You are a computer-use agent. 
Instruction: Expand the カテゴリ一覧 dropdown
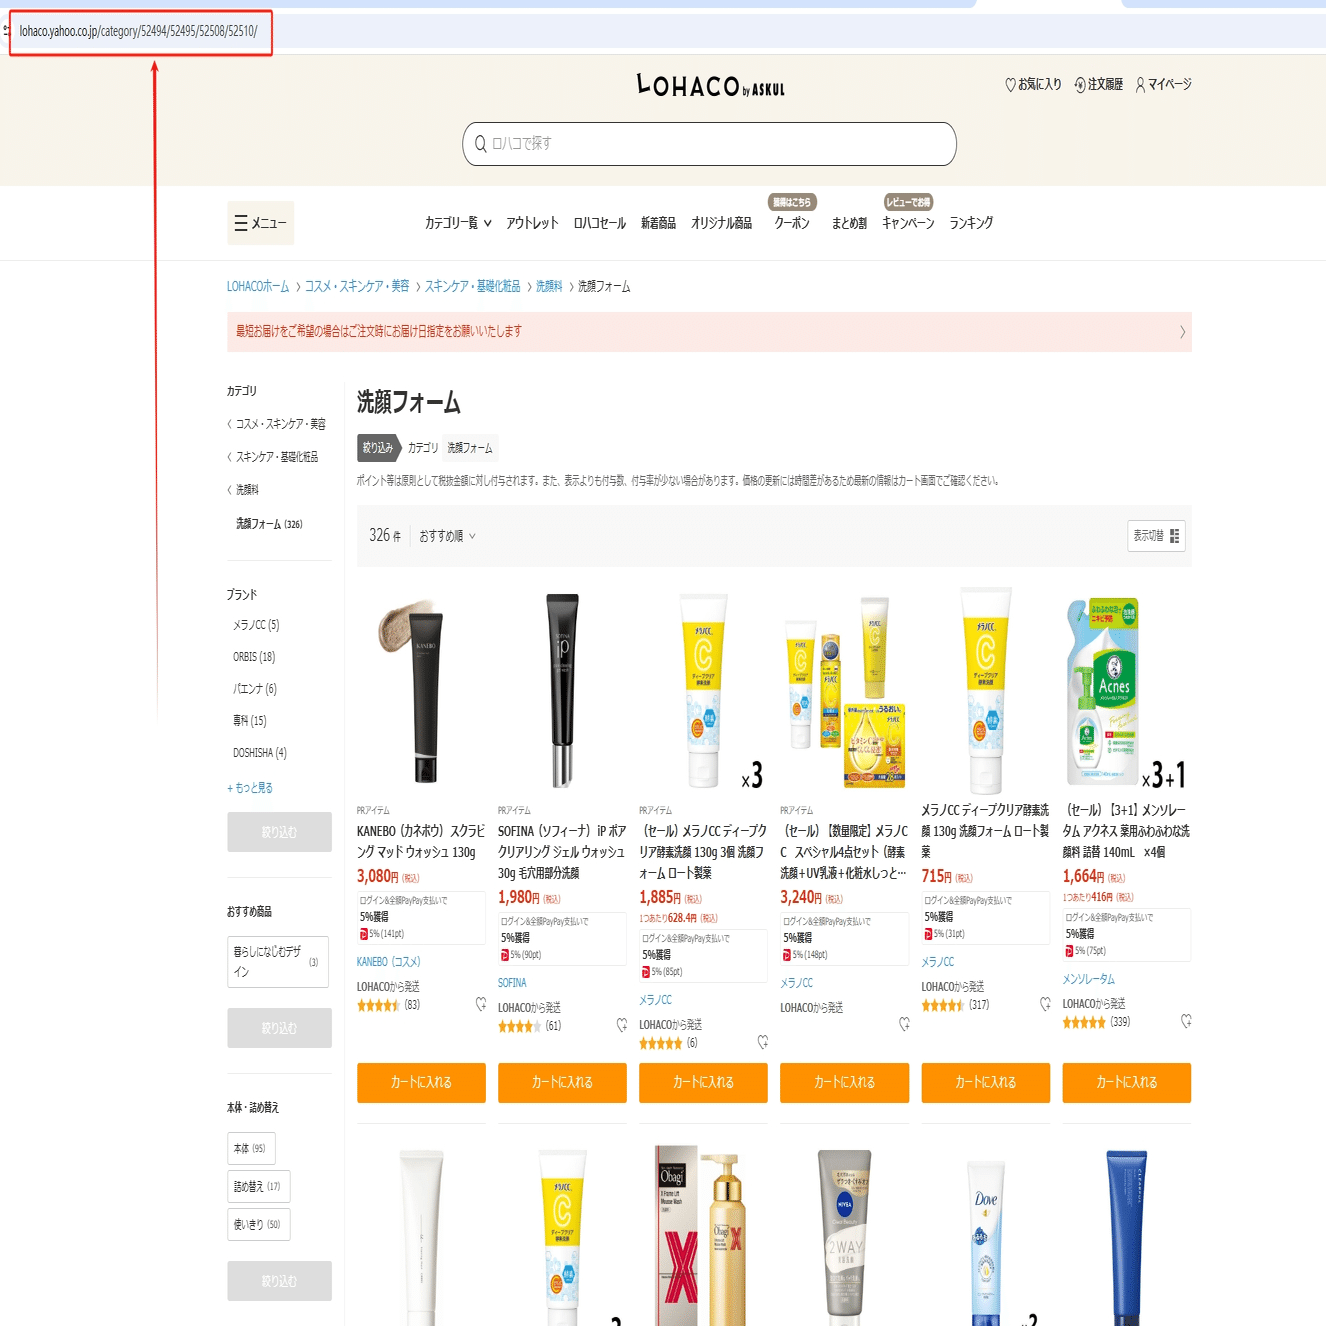tap(458, 223)
